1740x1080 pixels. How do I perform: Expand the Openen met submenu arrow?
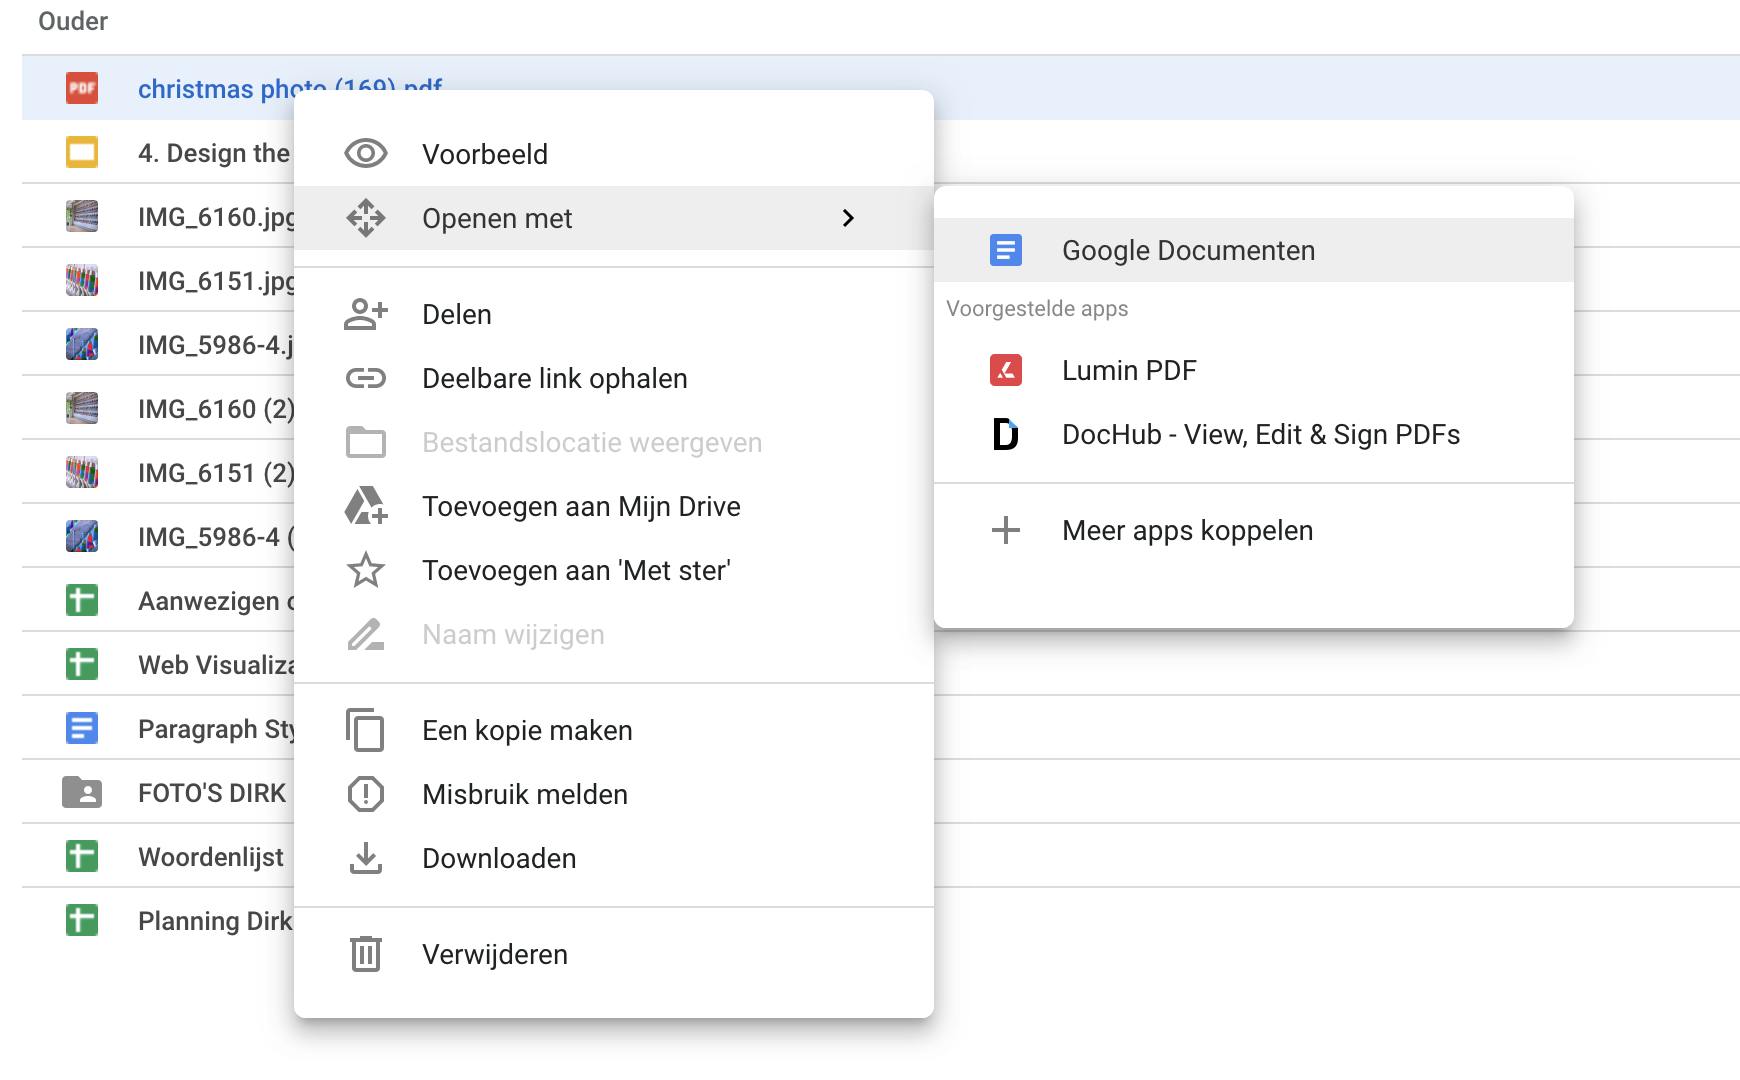[848, 218]
